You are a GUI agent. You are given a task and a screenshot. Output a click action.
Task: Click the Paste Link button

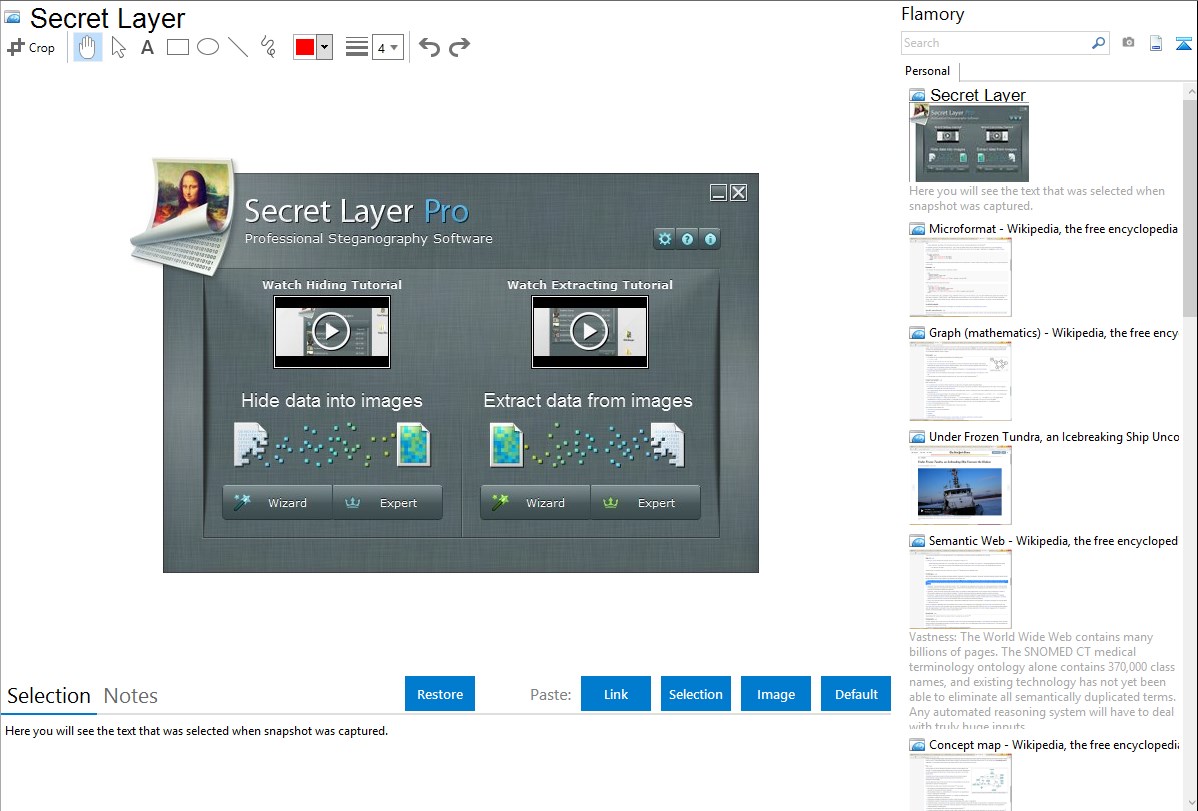click(x=616, y=694)
